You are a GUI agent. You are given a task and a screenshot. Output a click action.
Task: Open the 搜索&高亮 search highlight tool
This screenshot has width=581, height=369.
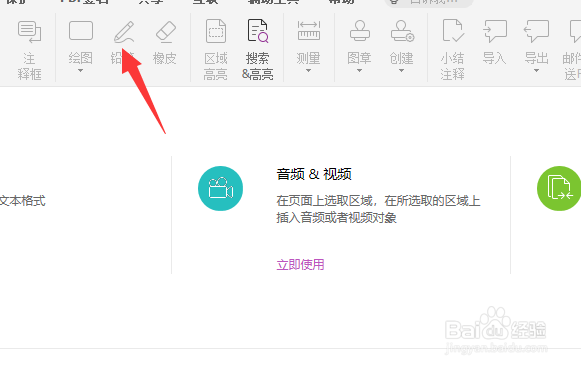click(x=258, y=50)
